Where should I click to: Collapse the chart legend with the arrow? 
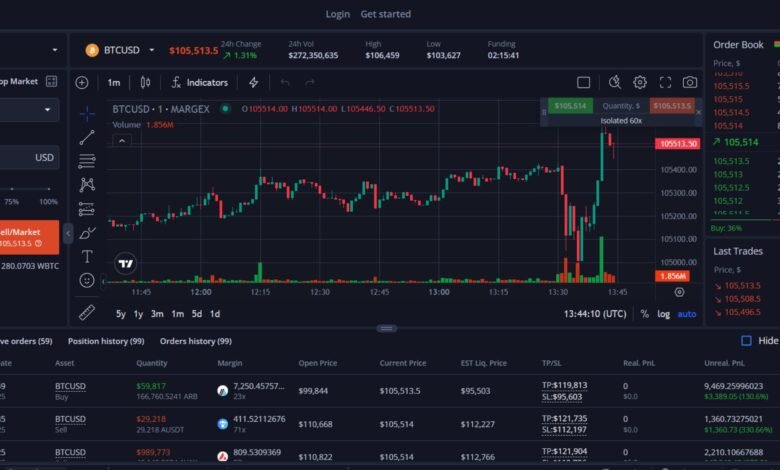(122, 141)
